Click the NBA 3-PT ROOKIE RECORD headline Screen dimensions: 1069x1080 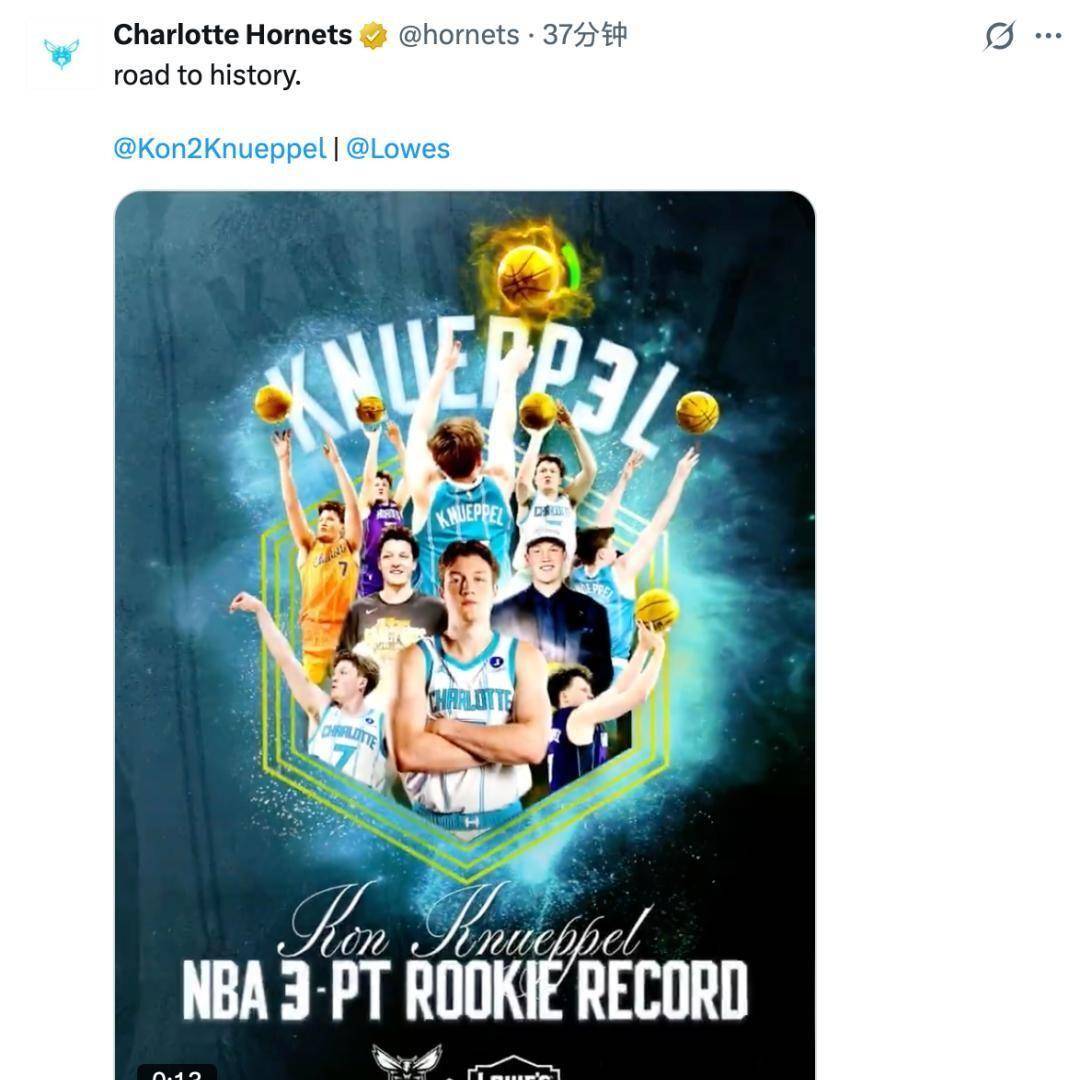click(x=465, y=990)
